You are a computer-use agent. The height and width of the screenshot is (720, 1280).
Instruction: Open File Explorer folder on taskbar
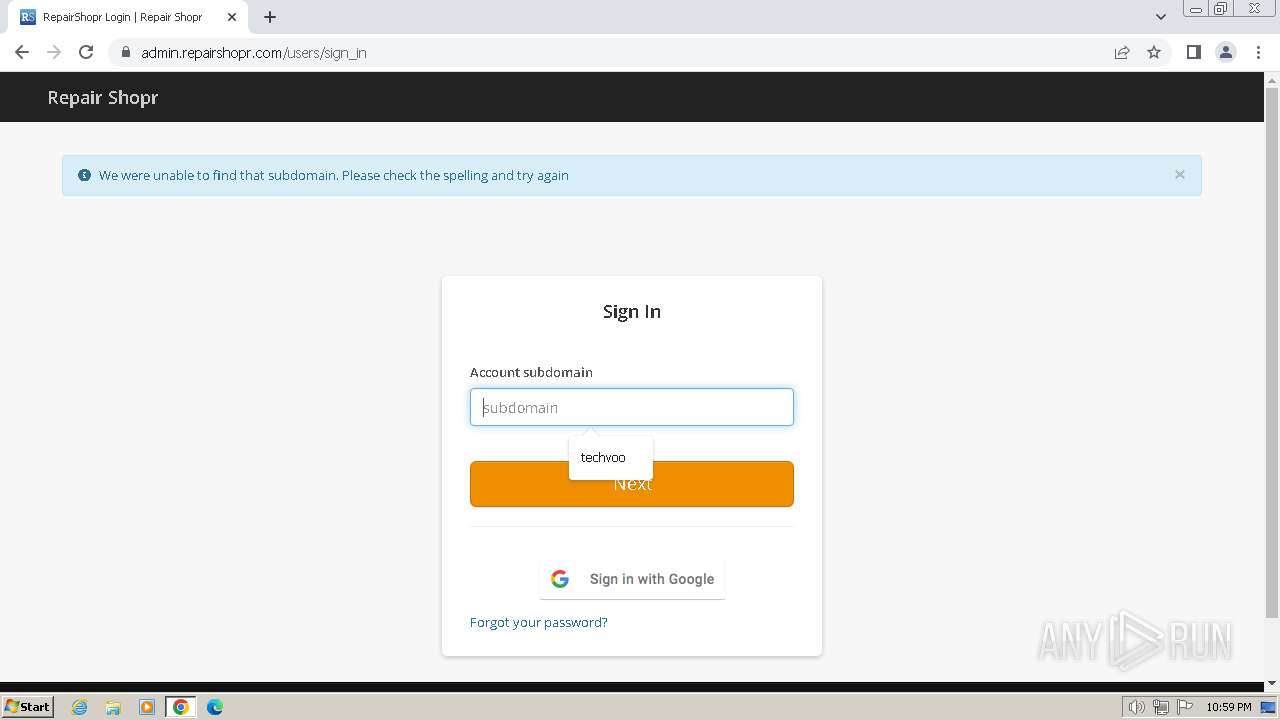coord(113,707)
